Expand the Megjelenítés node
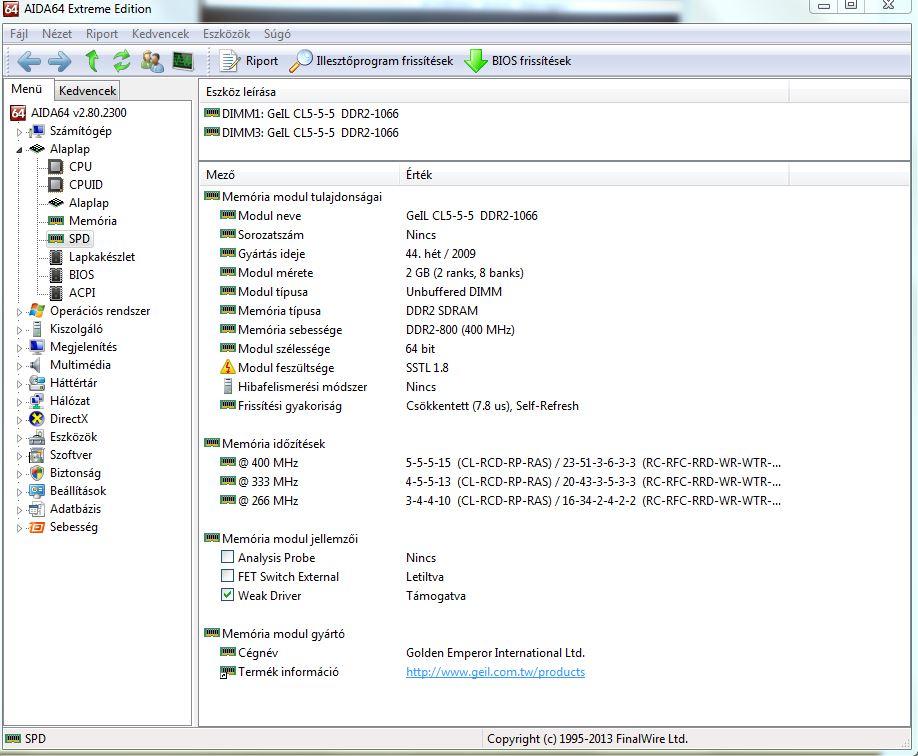This screenshot has height=756, width=918. pyautogui.click(x=19, y=348)
